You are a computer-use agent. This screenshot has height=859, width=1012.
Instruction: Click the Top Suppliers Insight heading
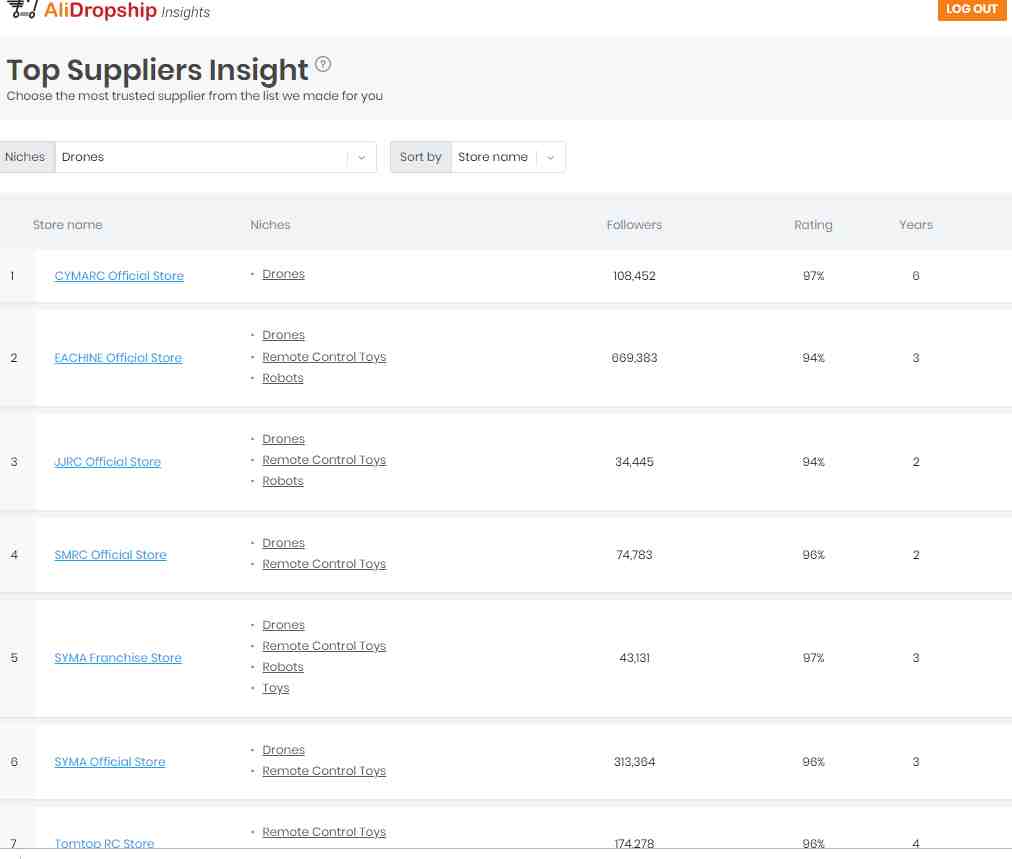click(x=157, y=70)
